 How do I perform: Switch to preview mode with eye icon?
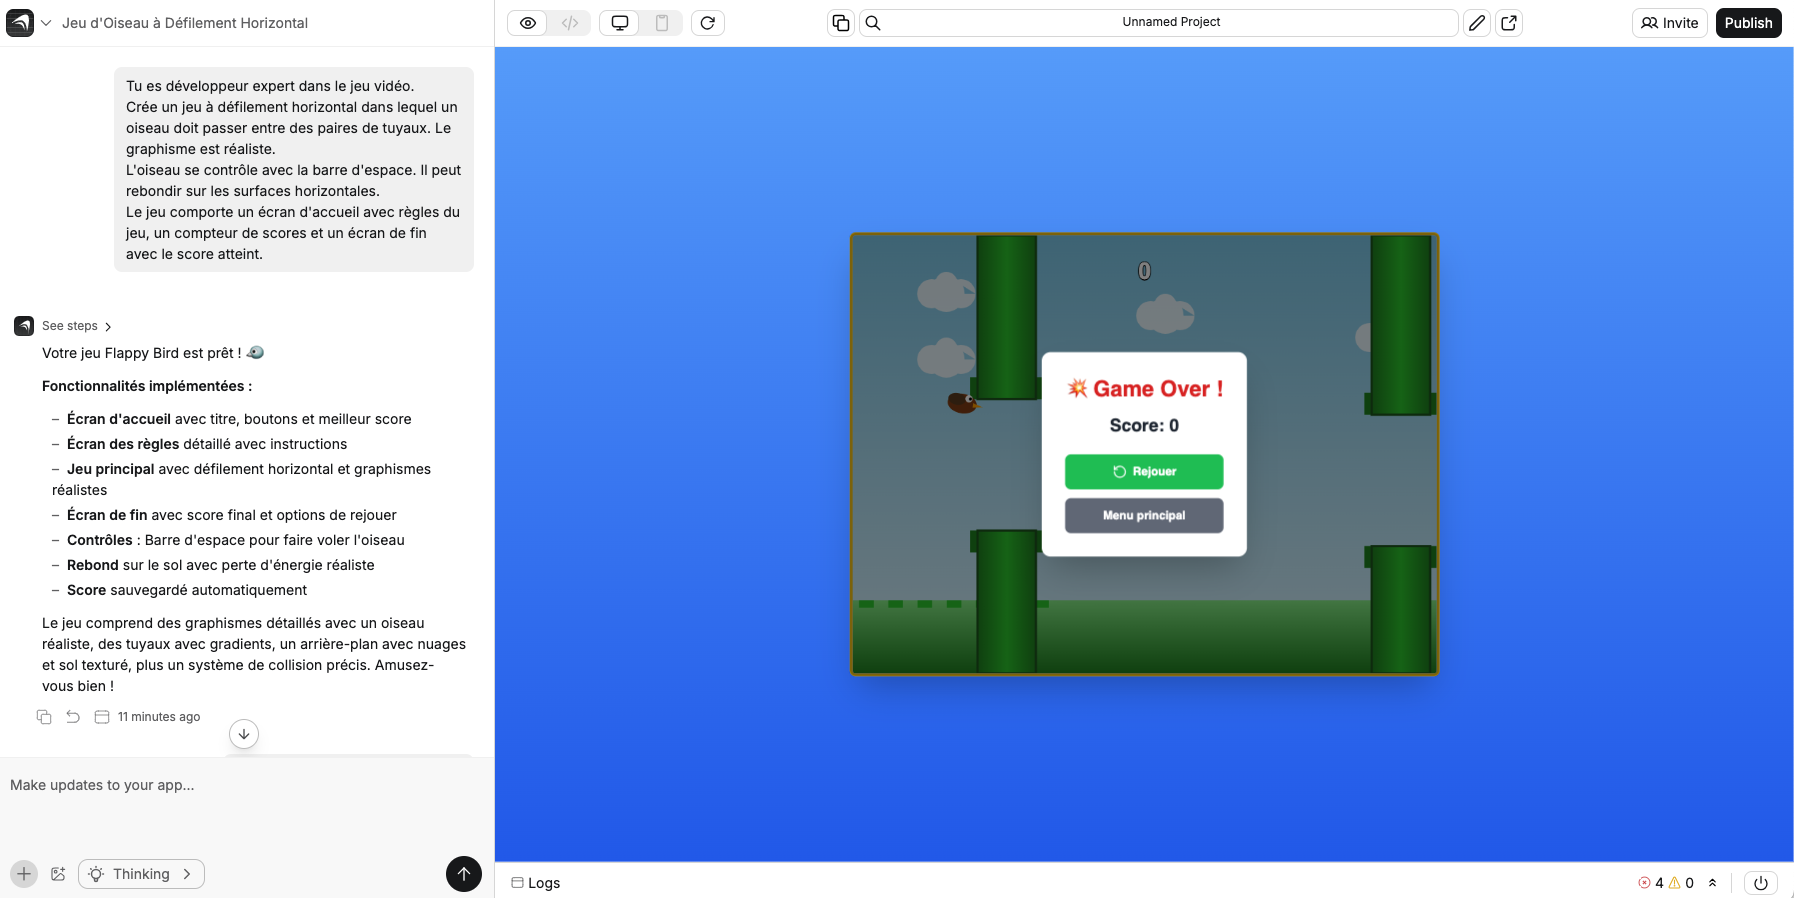528,23
